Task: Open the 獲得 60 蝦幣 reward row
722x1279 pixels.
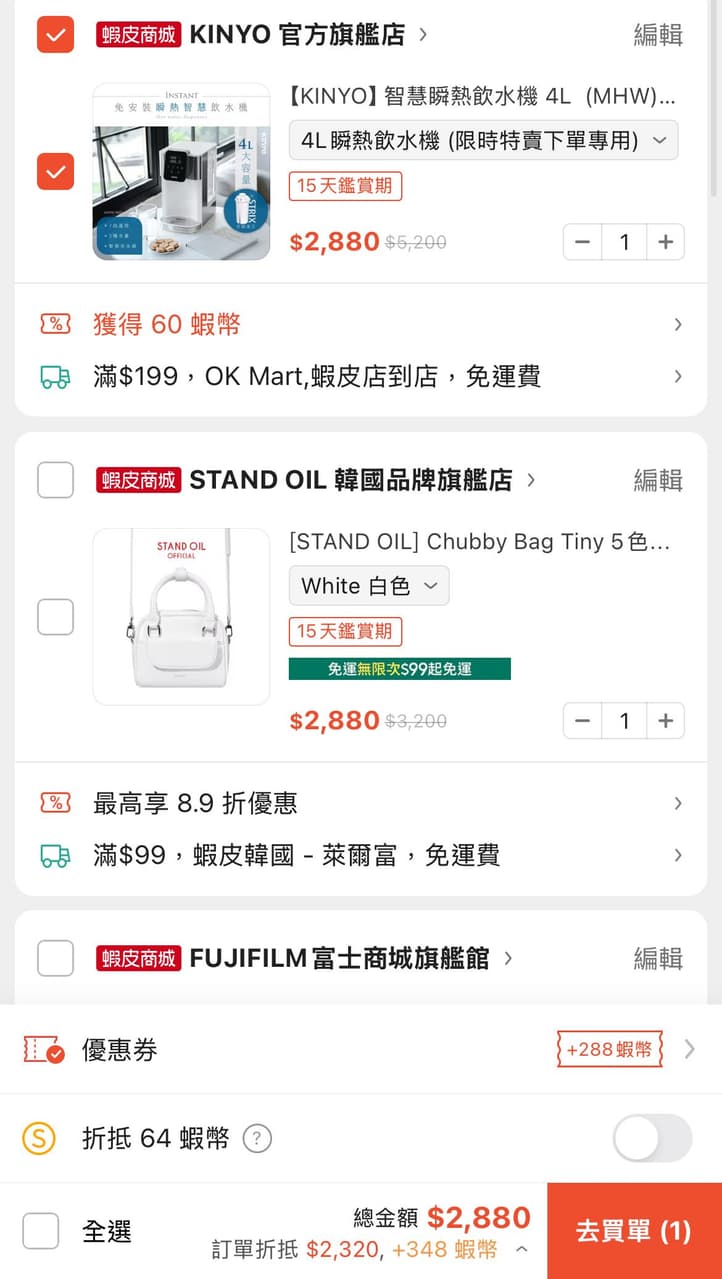Action: 360,324
